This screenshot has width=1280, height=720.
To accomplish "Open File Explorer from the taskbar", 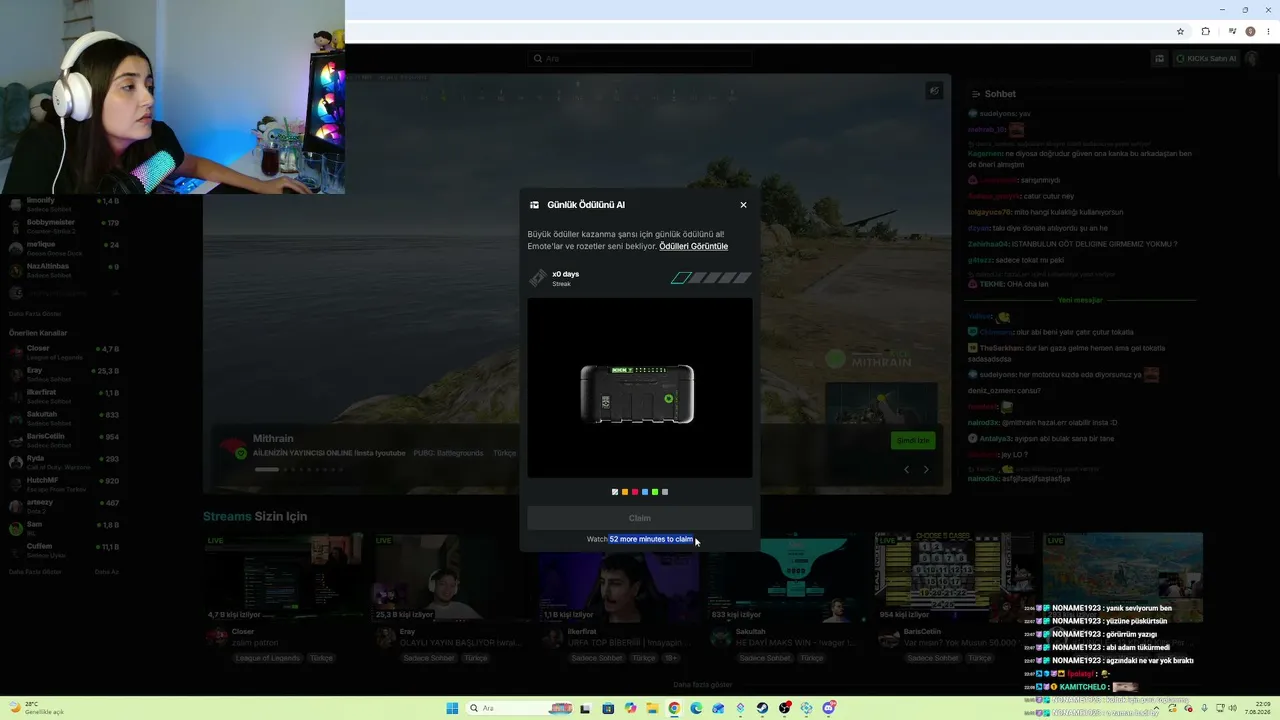I will coord(652,708).
